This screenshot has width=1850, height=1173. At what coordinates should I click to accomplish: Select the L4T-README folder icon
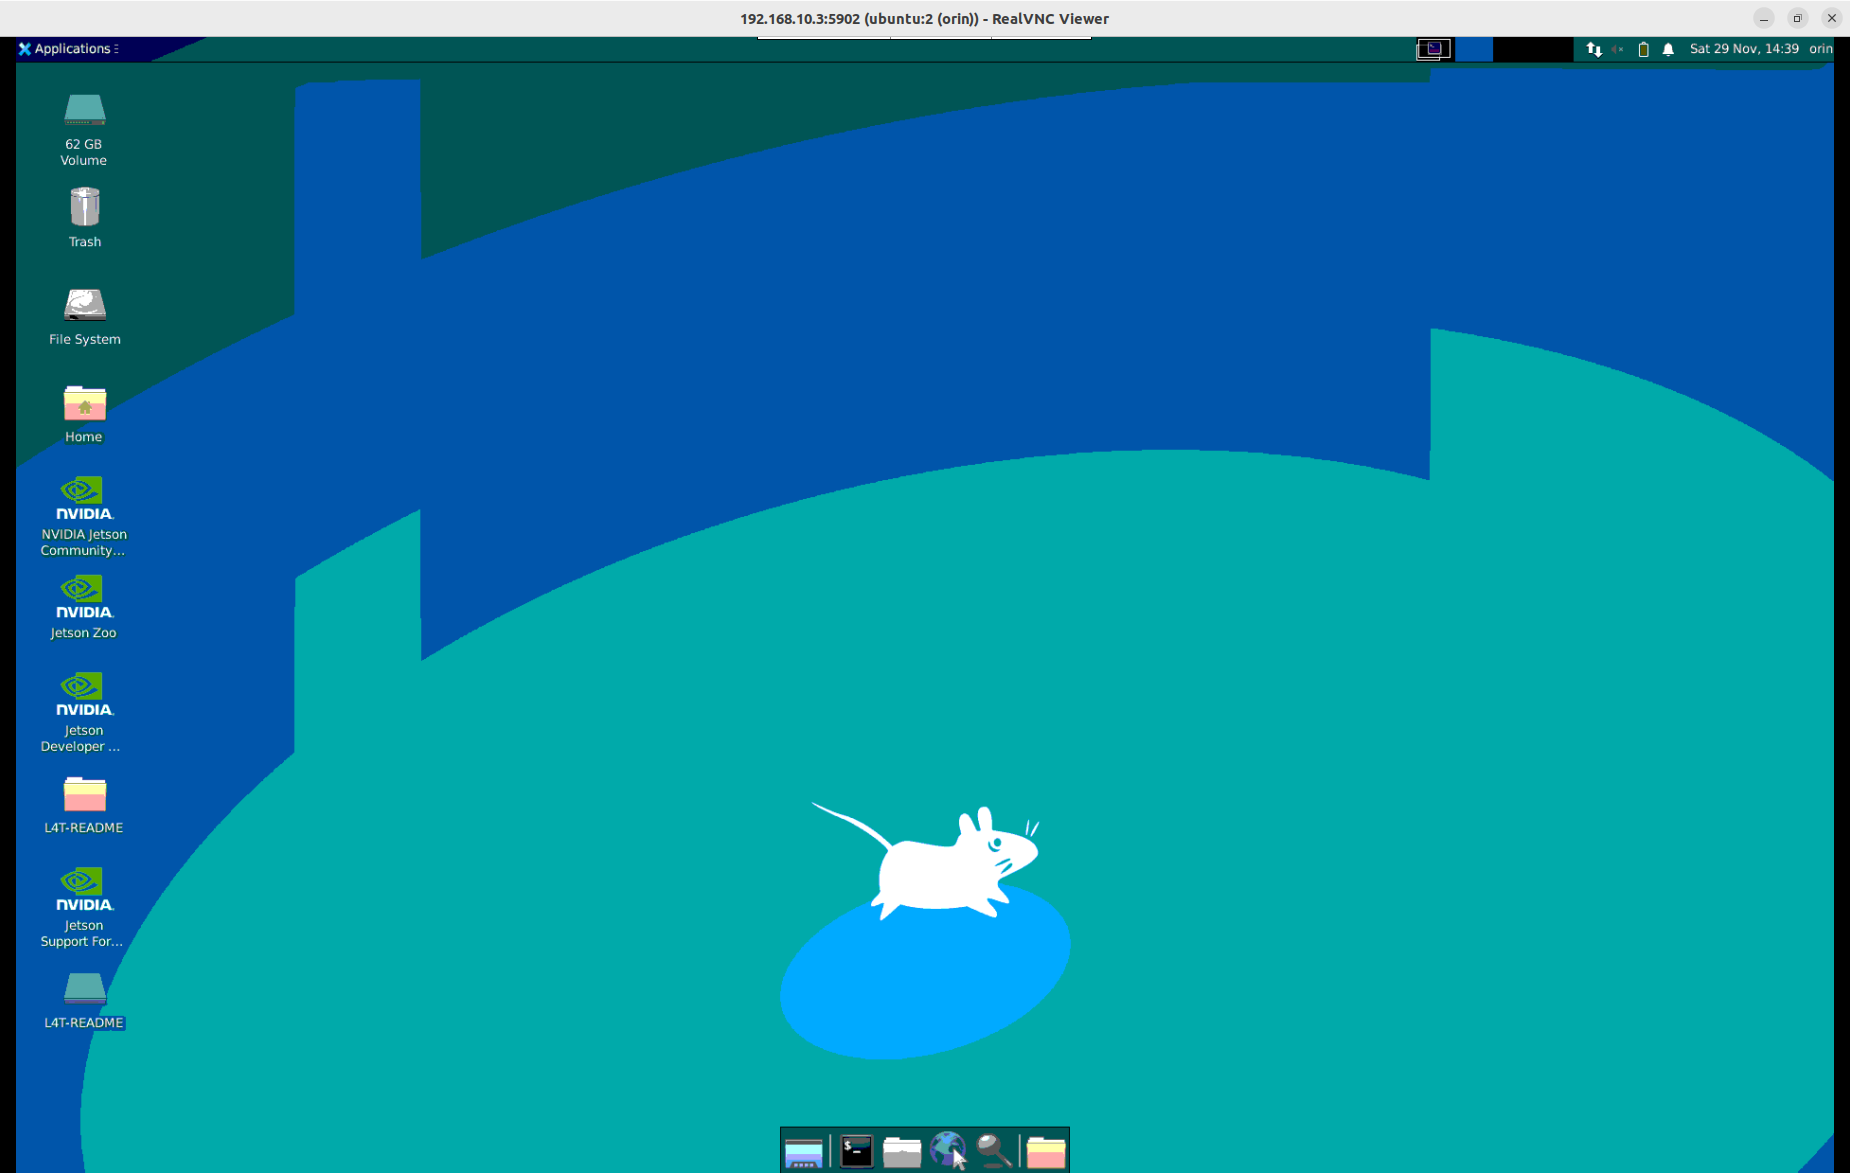coord(84,795)
